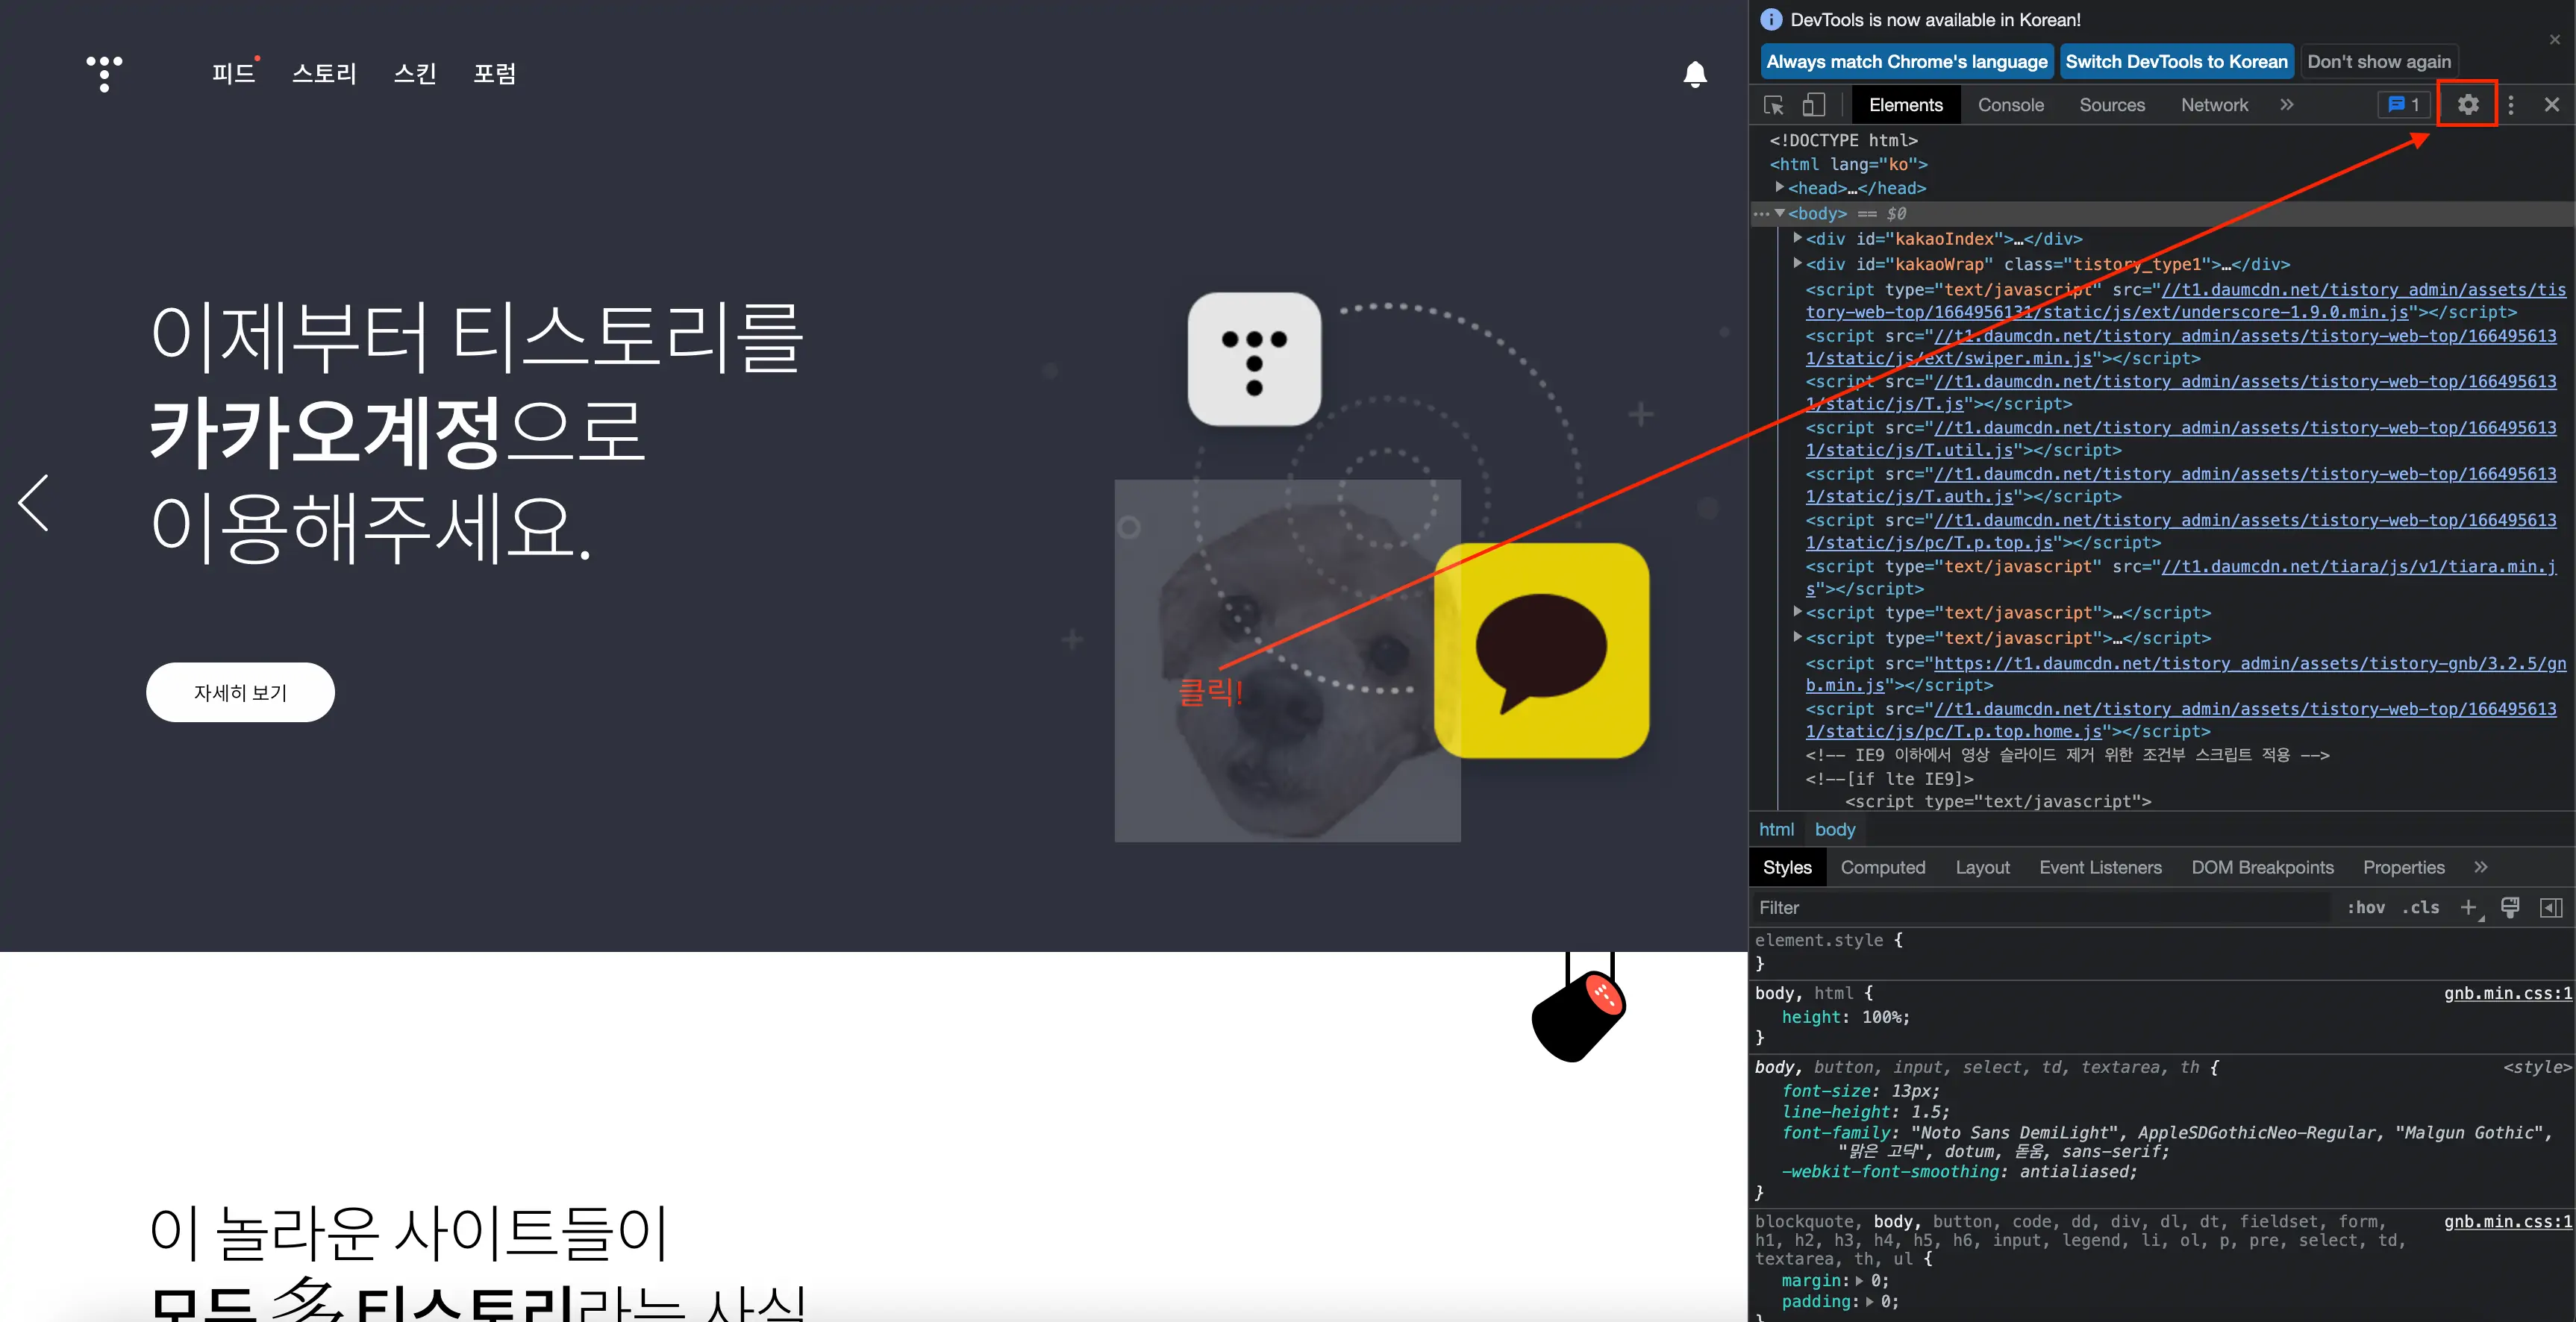
Task: Toggle element pseudo states with :hov
Action: (x=2366, y=907)
